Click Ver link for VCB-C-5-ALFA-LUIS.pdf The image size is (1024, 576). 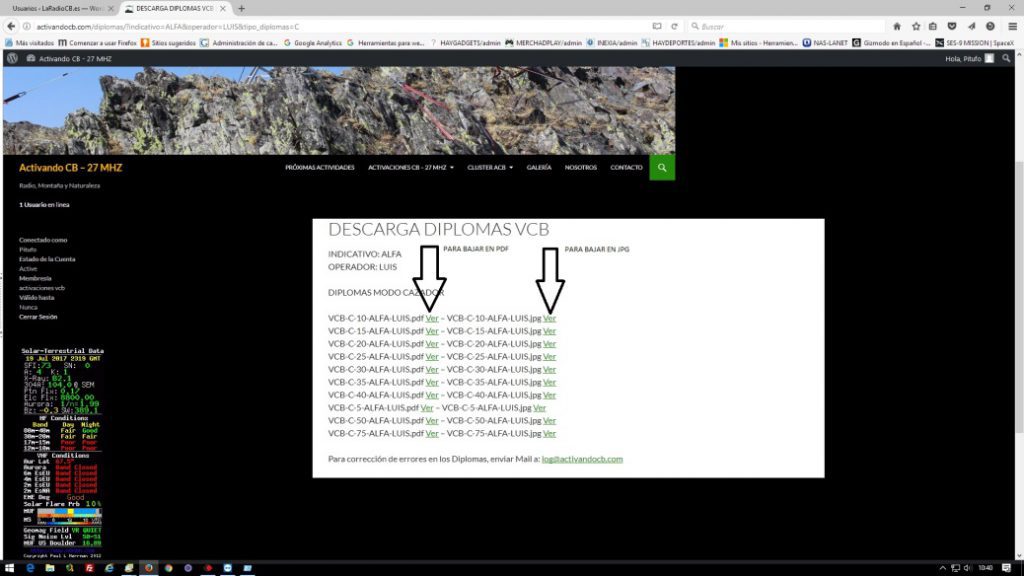pos(426,408)
